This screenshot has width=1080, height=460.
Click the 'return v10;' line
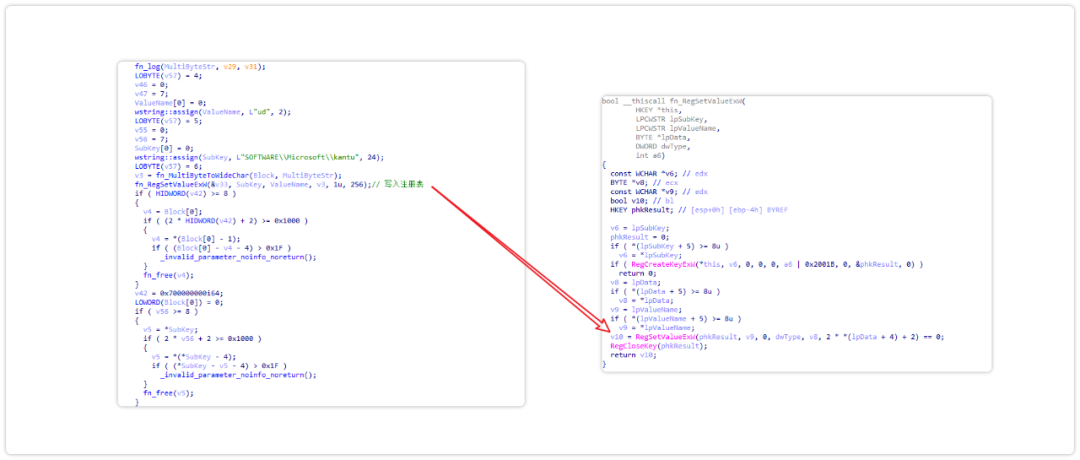coord(632,355)
